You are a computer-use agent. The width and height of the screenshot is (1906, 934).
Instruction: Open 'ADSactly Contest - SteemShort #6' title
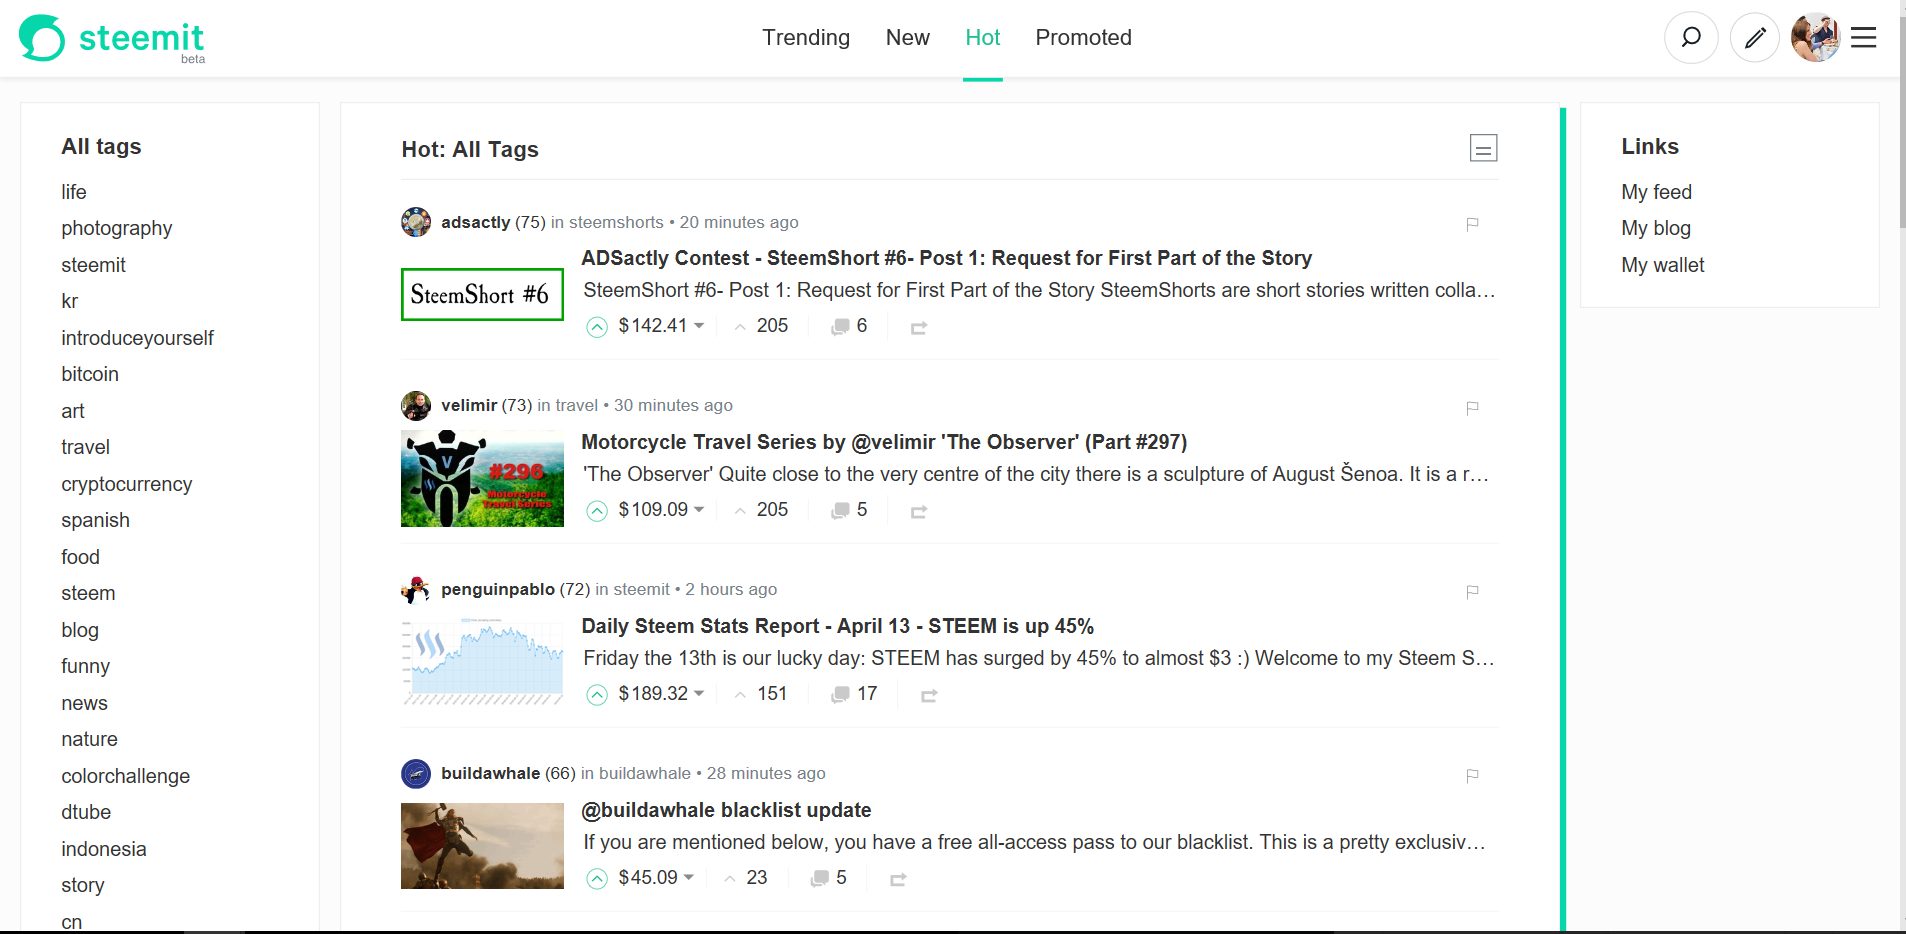click(946, 258)
